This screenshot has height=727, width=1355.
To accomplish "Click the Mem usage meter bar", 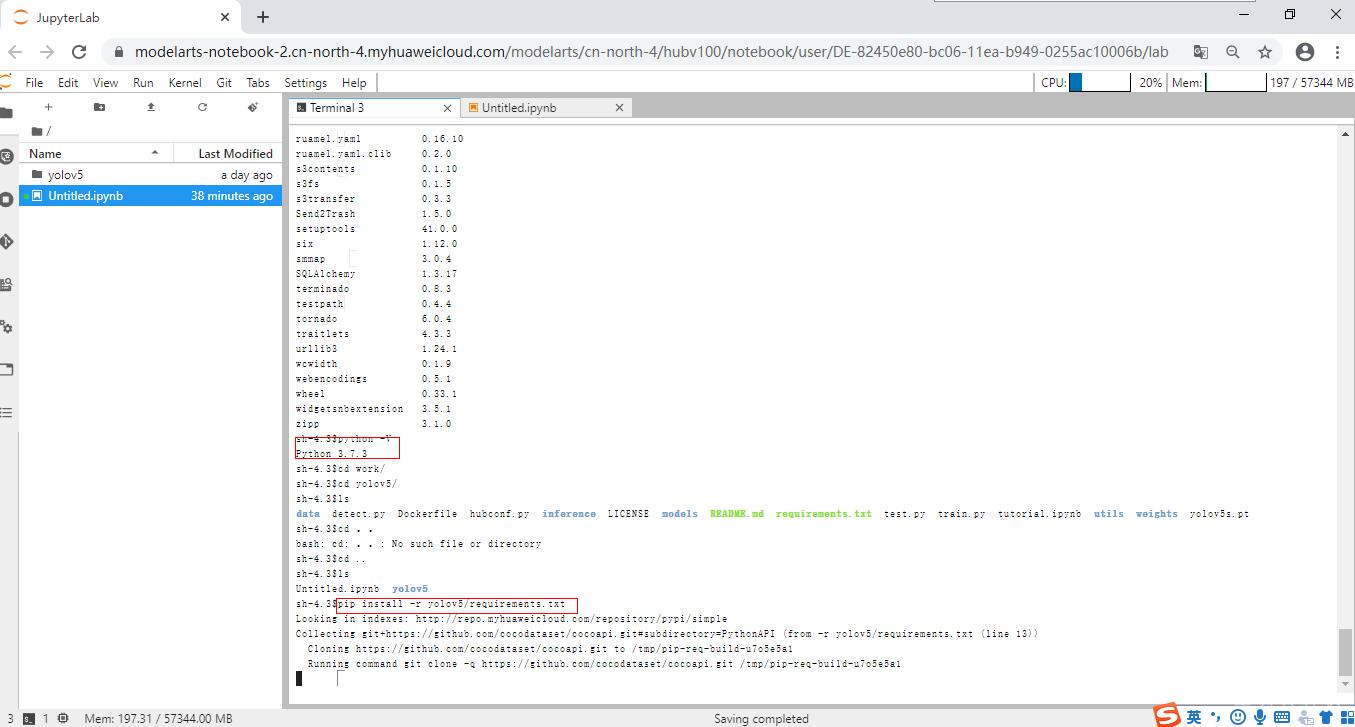I will 1235,83.
